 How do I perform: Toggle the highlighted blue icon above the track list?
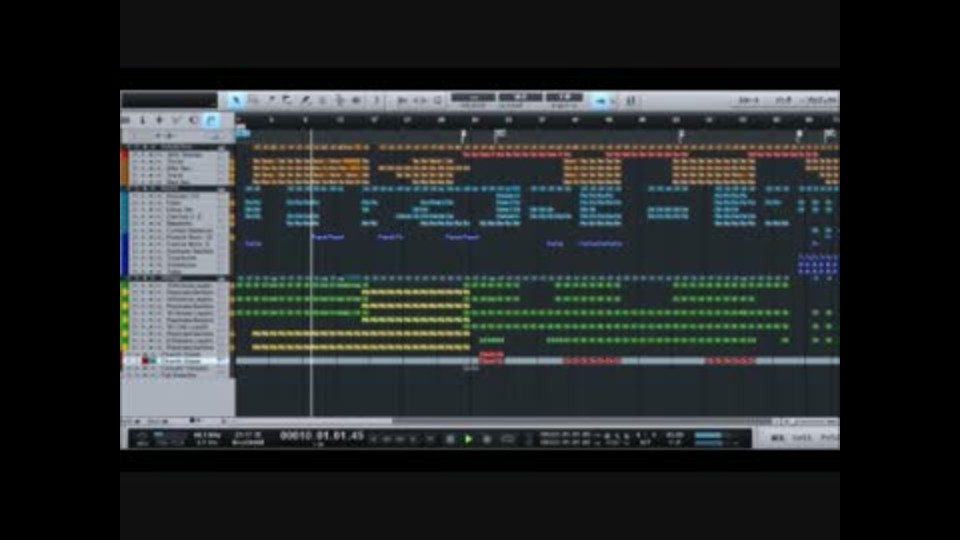(211, 120)
